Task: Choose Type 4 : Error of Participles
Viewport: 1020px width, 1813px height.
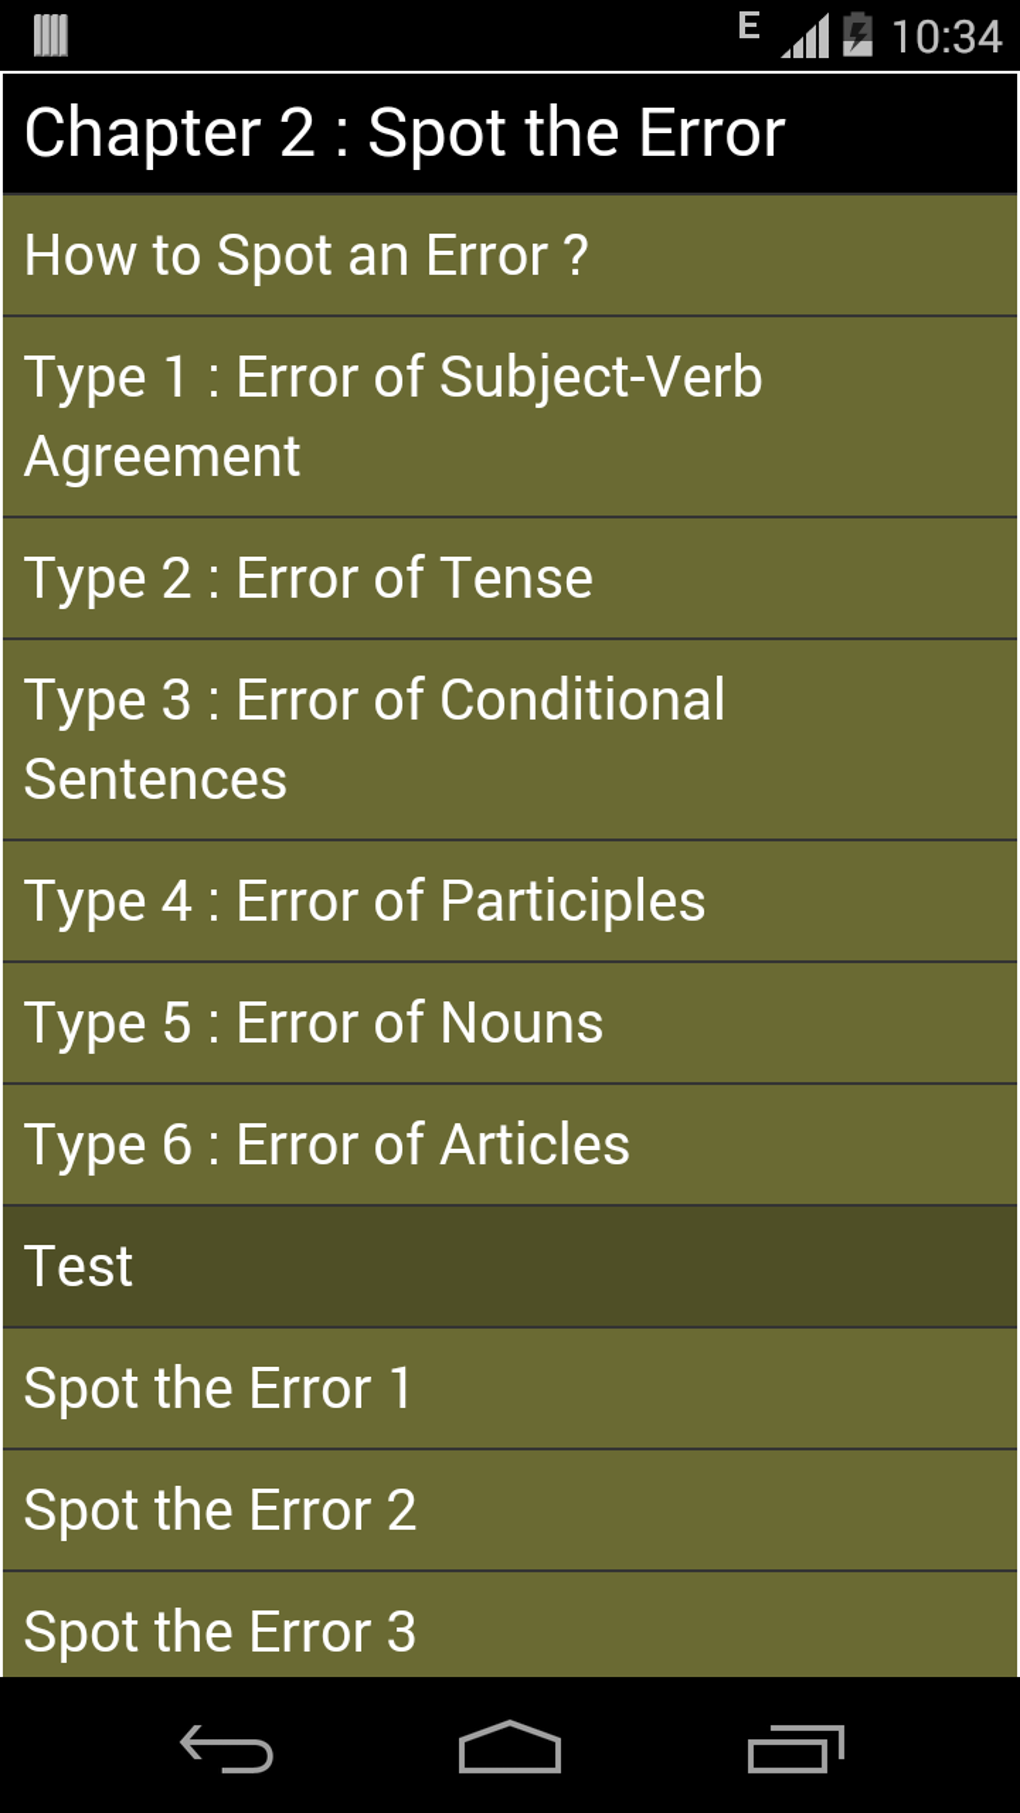Action: (x=510, y=902)
